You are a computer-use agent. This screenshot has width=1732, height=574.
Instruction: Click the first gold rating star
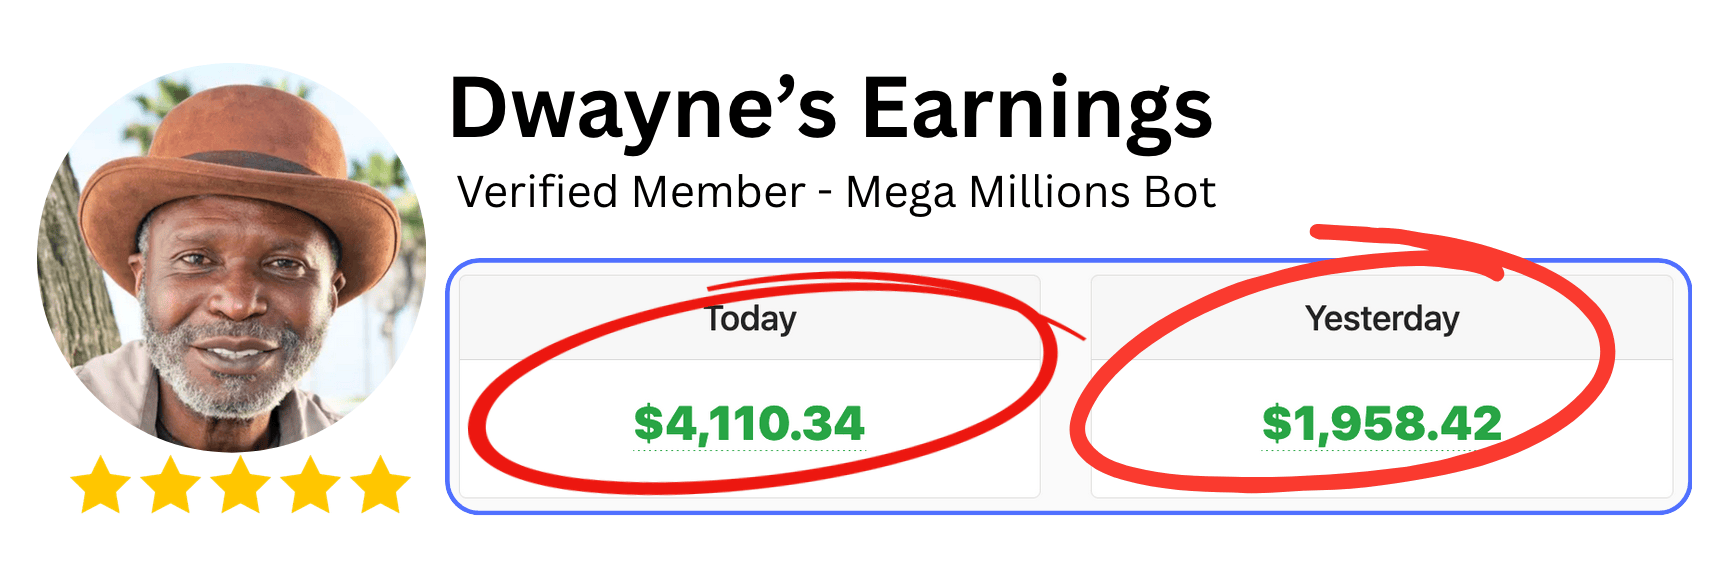pos(101,485)
